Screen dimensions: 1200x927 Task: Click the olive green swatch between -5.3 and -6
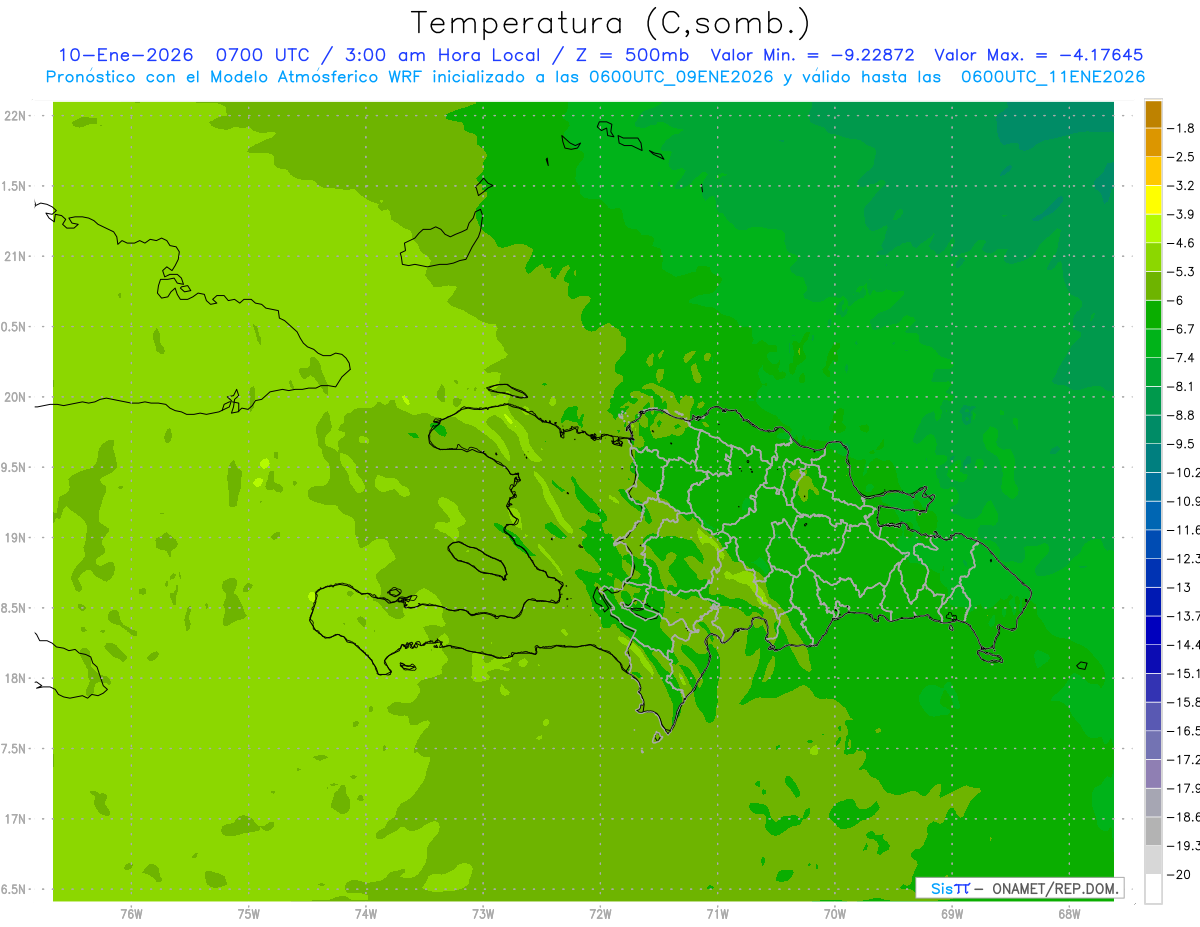[x=1153, y=286]
